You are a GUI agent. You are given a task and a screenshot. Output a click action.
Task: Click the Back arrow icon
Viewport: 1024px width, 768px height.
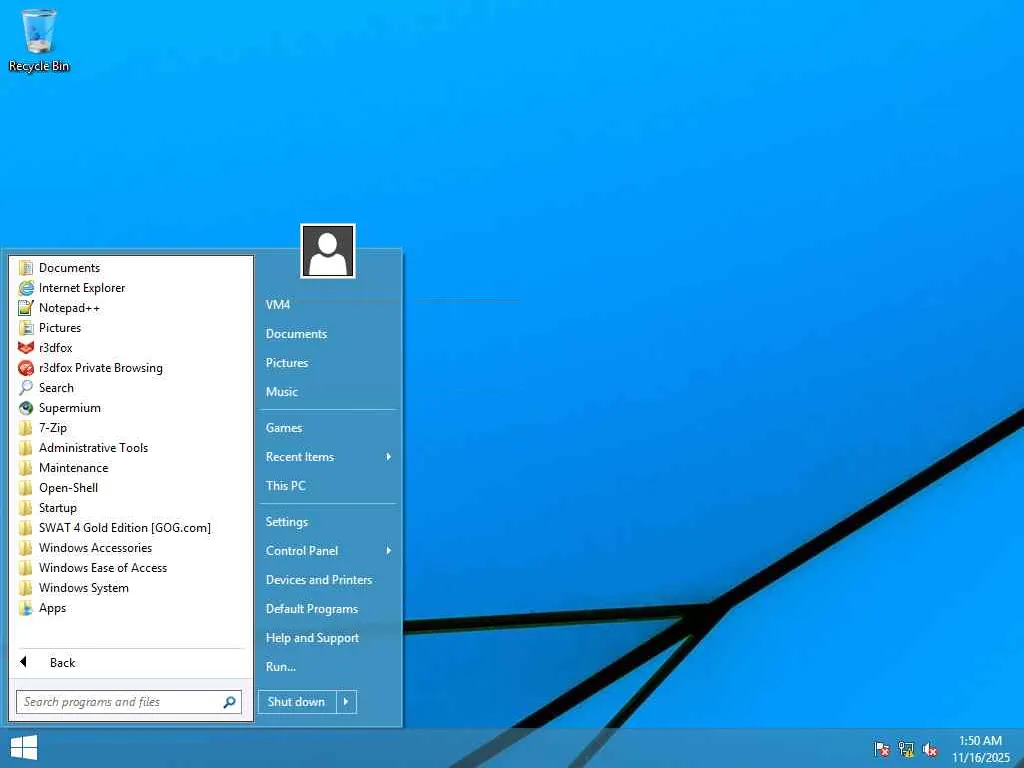coord(24,662)
